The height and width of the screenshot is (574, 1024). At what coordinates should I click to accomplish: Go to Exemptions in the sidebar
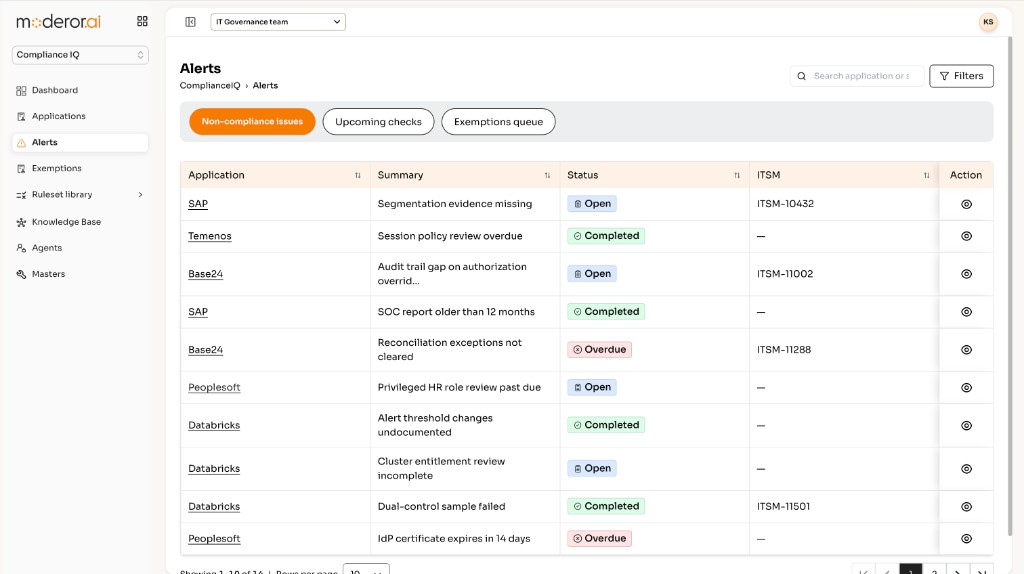click(80, 168)
